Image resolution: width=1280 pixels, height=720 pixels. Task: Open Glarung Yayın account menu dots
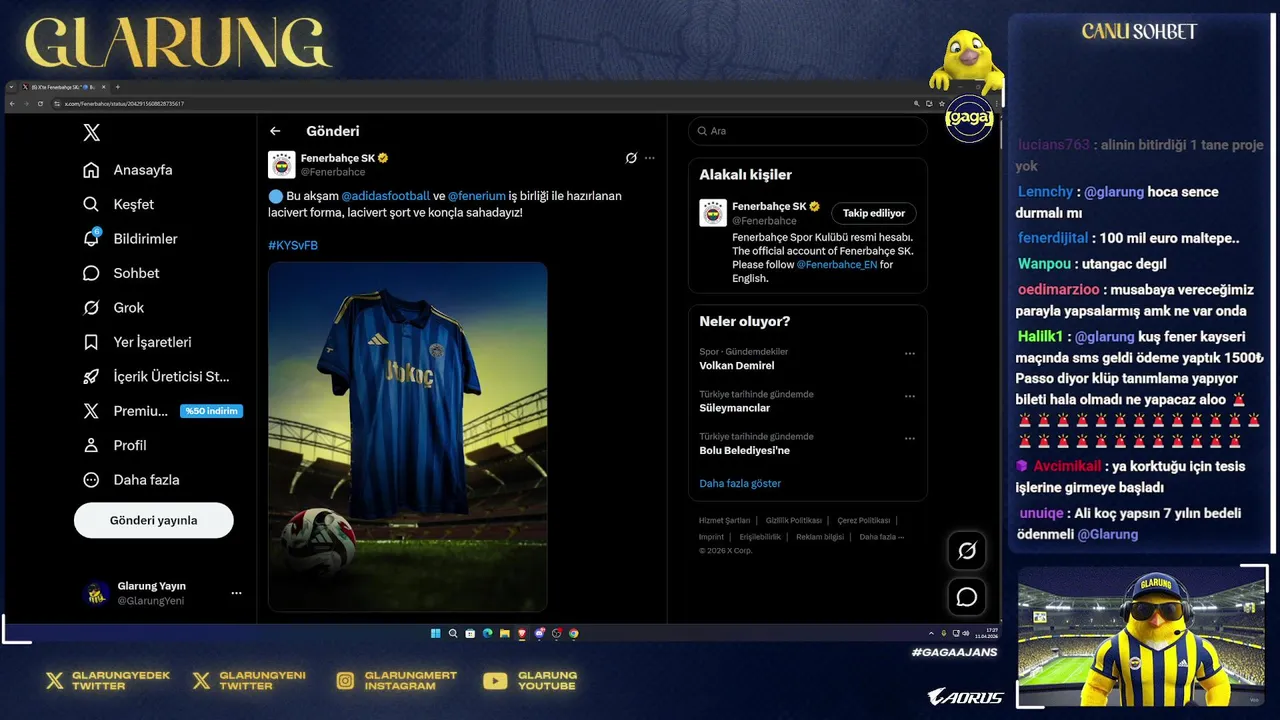236,593
